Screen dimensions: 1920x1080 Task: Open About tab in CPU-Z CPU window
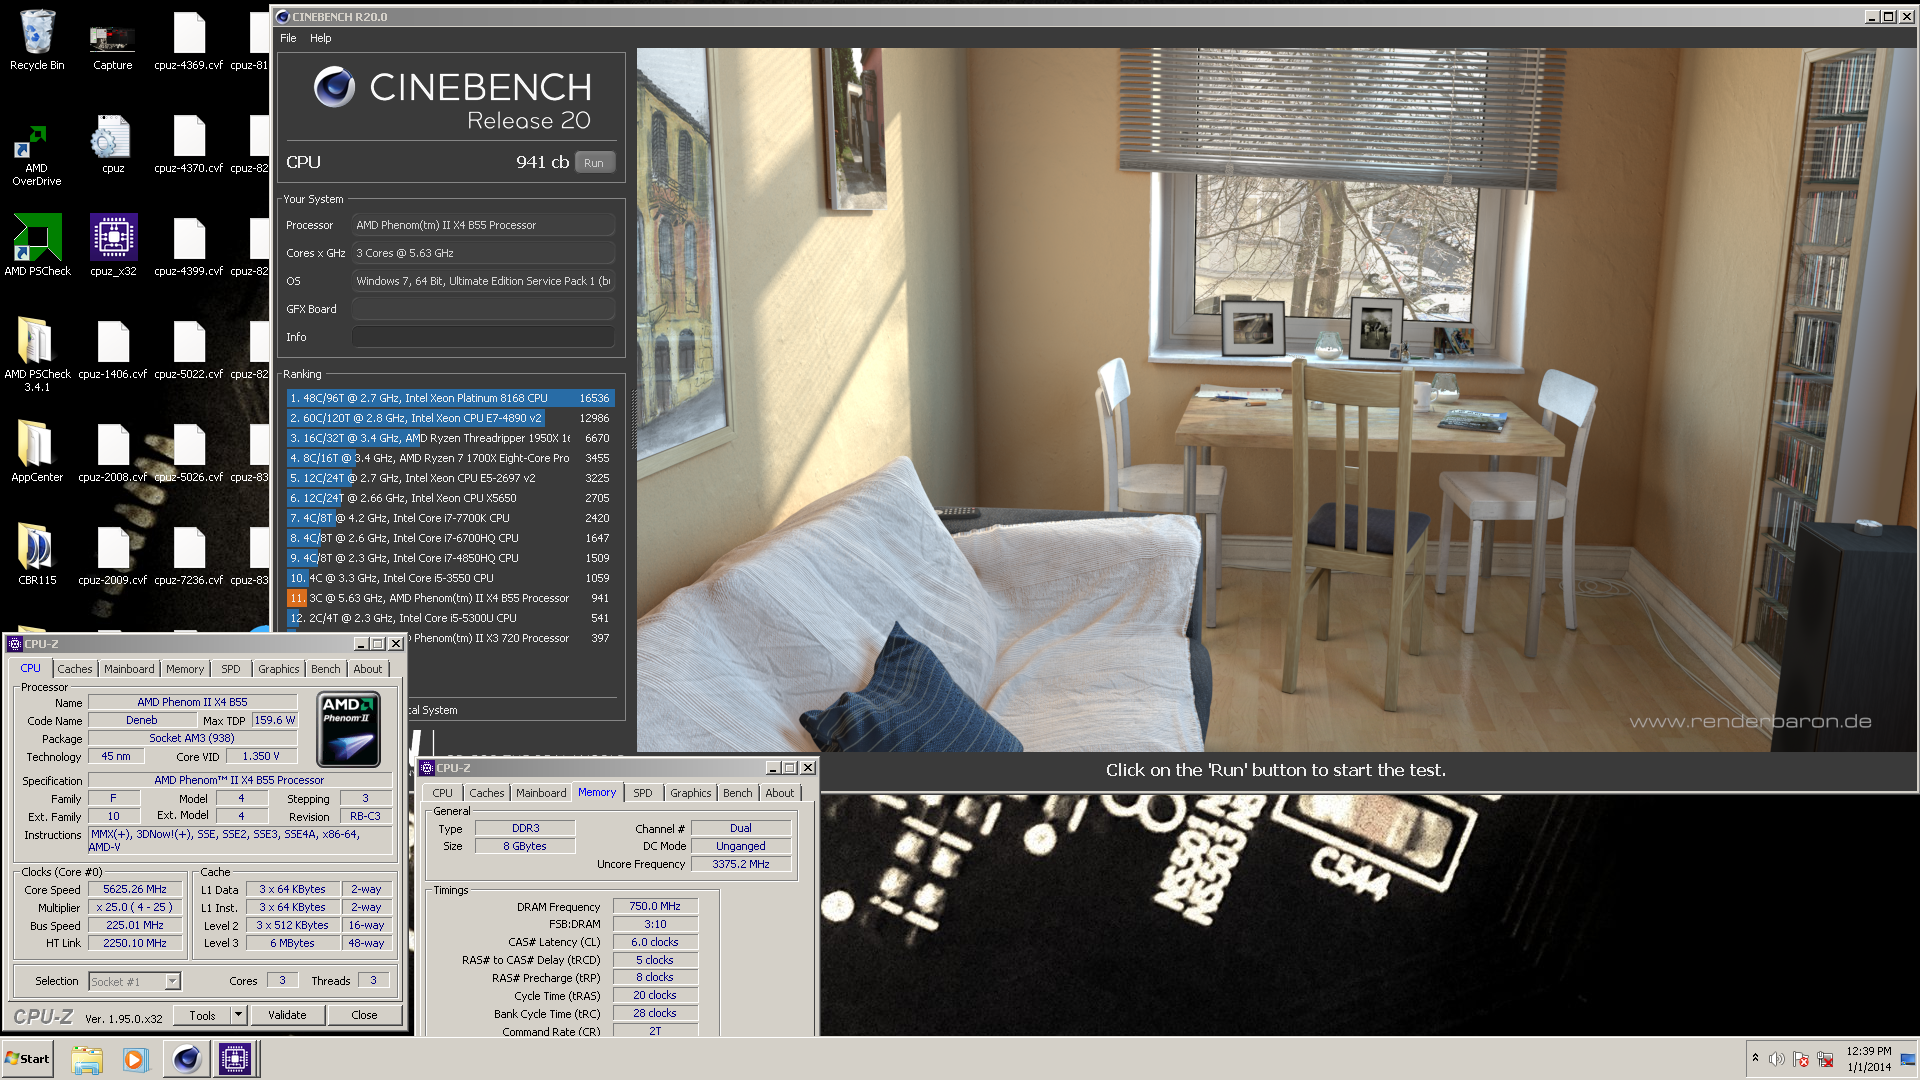(x=368, y=669)
